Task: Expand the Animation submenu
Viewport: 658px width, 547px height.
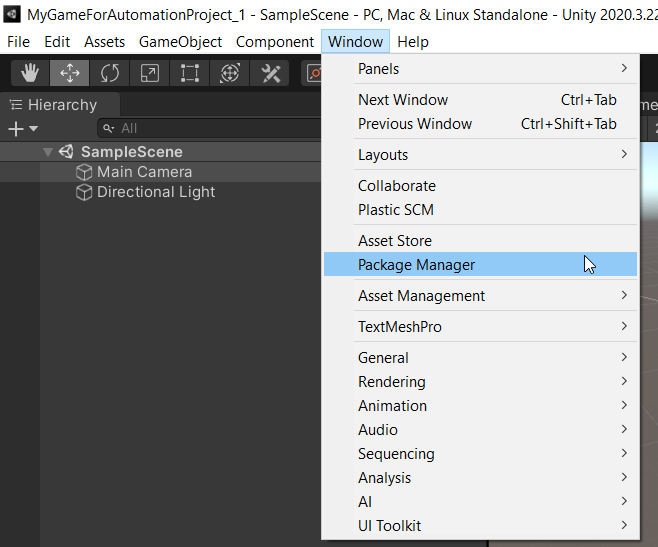Action: [x=480, y=406]
